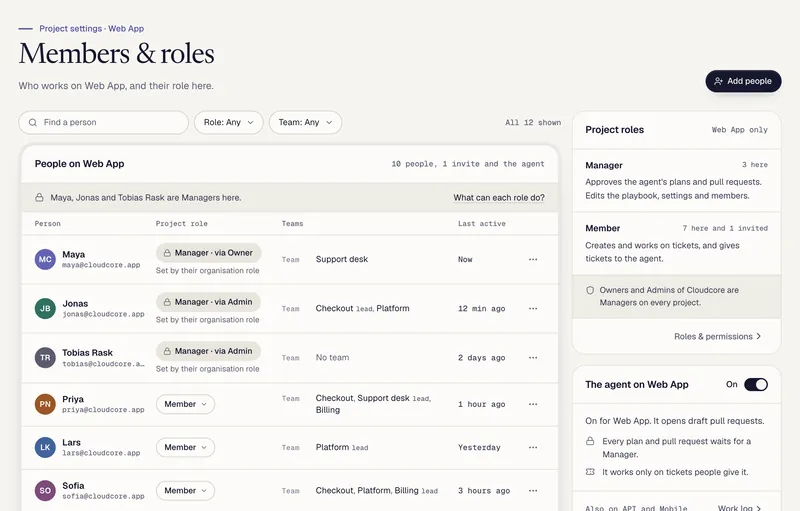Click ticket icon beside 'It works only on tickets'
This screenshot has width=800, height=511.
click(x=590, y=472)
